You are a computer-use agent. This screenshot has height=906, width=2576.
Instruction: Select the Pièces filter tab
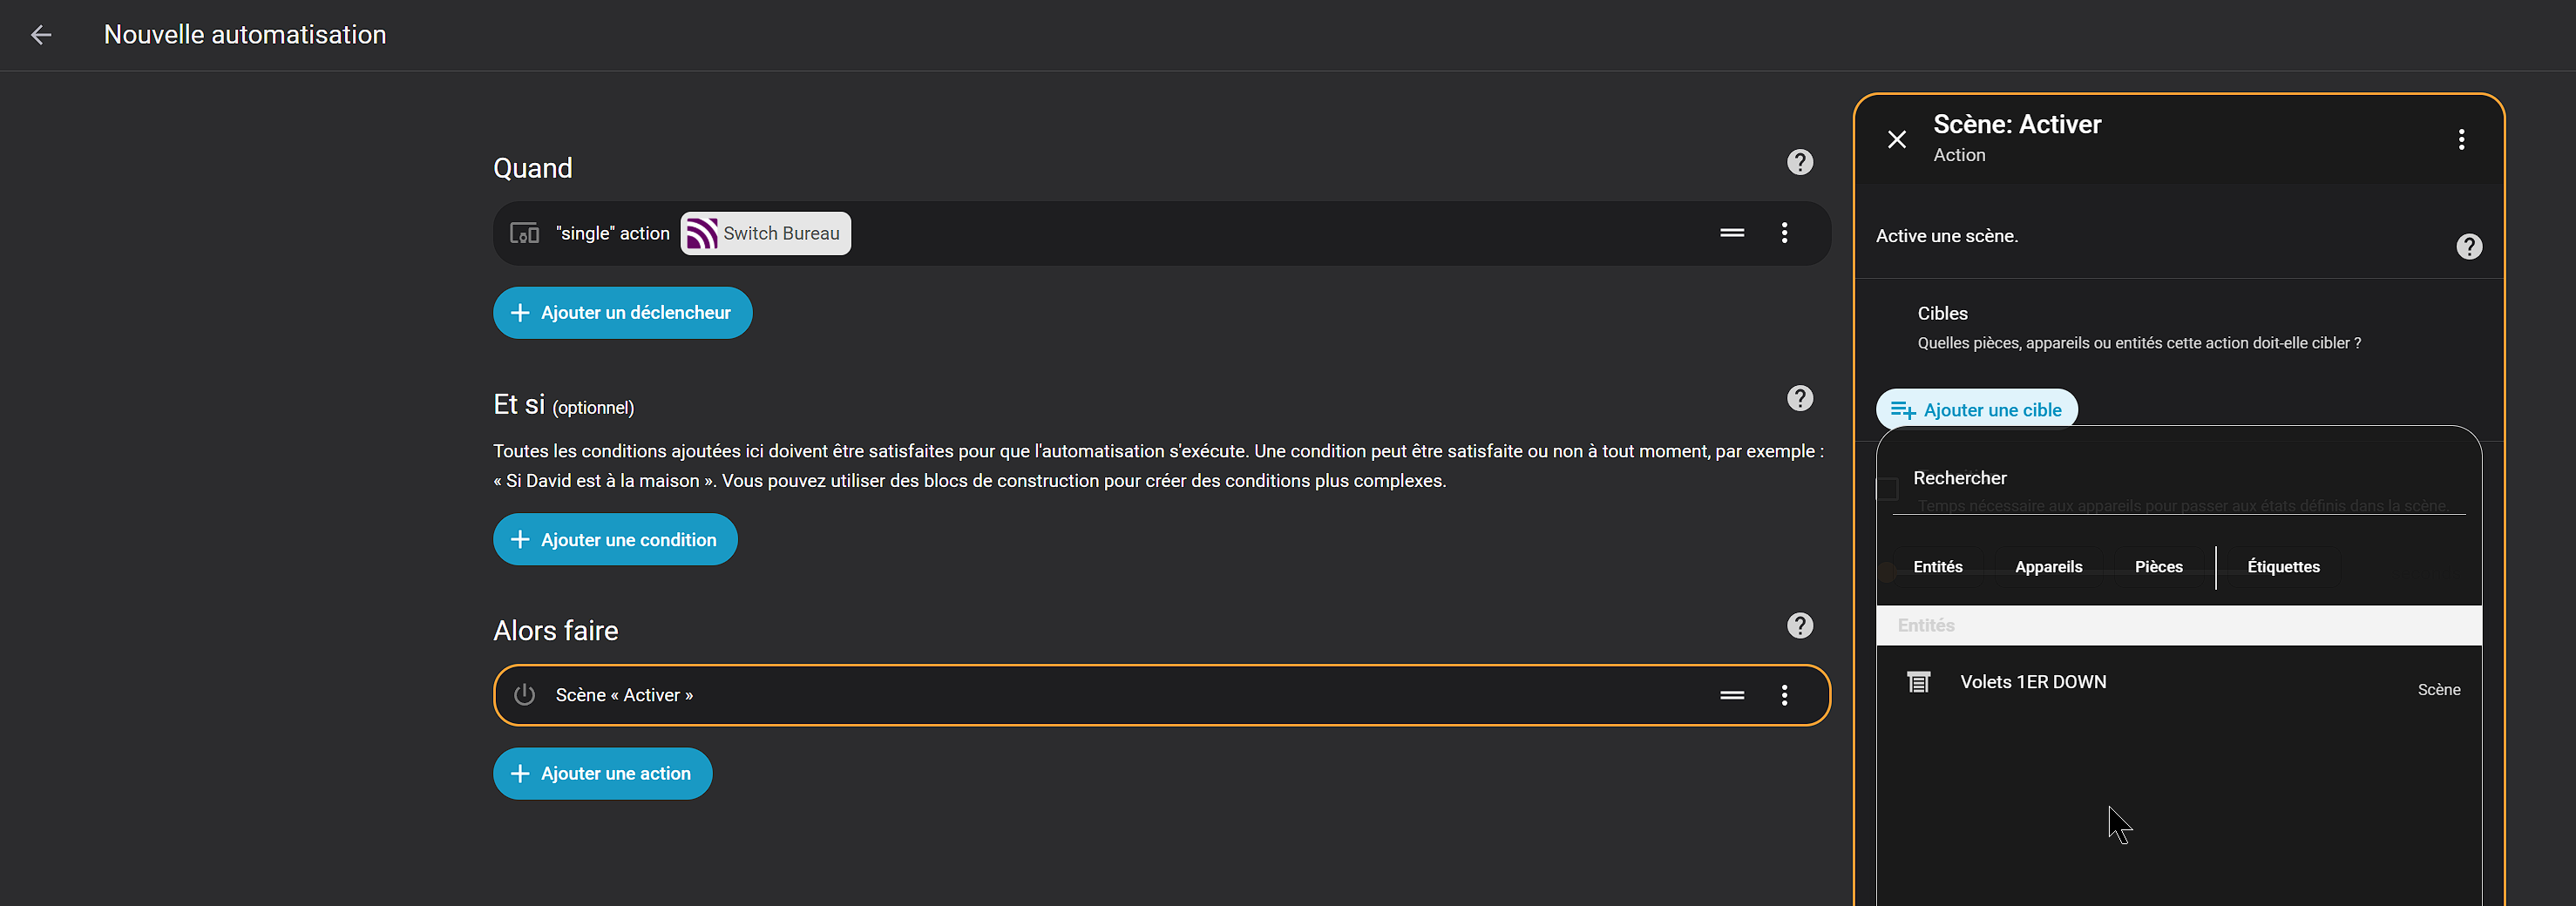pos(2158,567)
